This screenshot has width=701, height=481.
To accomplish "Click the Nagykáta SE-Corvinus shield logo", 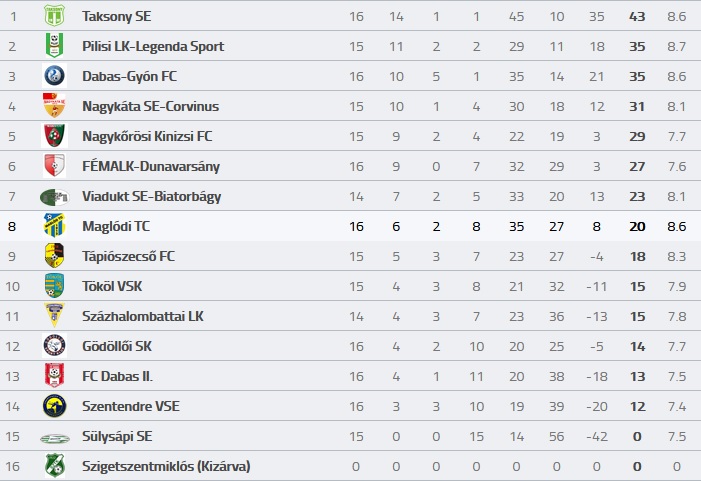I will pyautogui.click(x=55, y=105).
